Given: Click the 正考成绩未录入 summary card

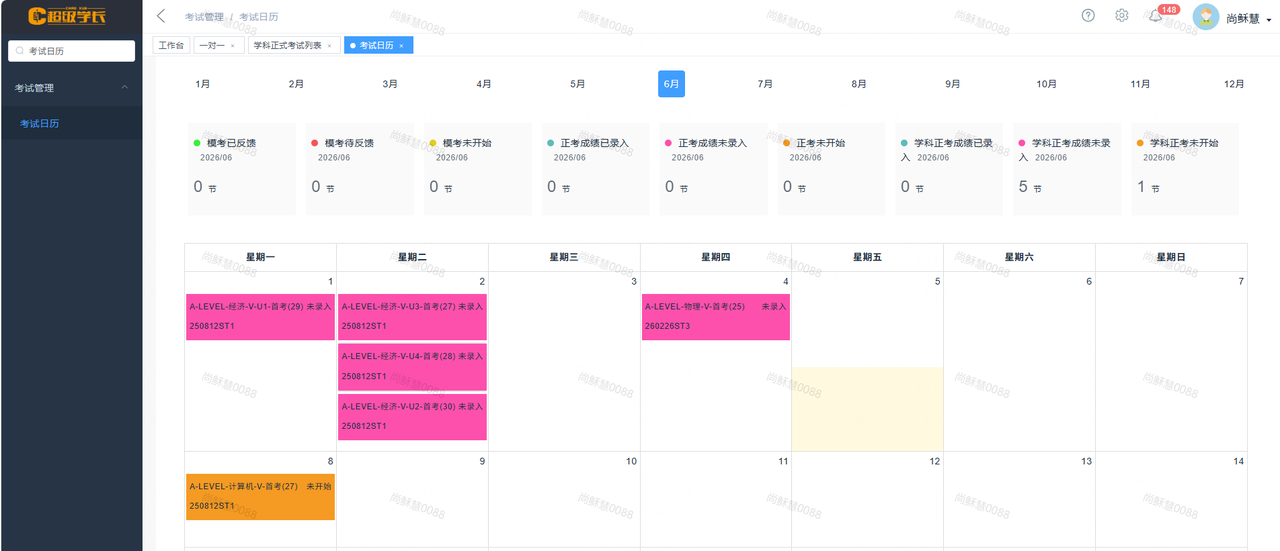Looking at the screenshot, I should point(714,169).
